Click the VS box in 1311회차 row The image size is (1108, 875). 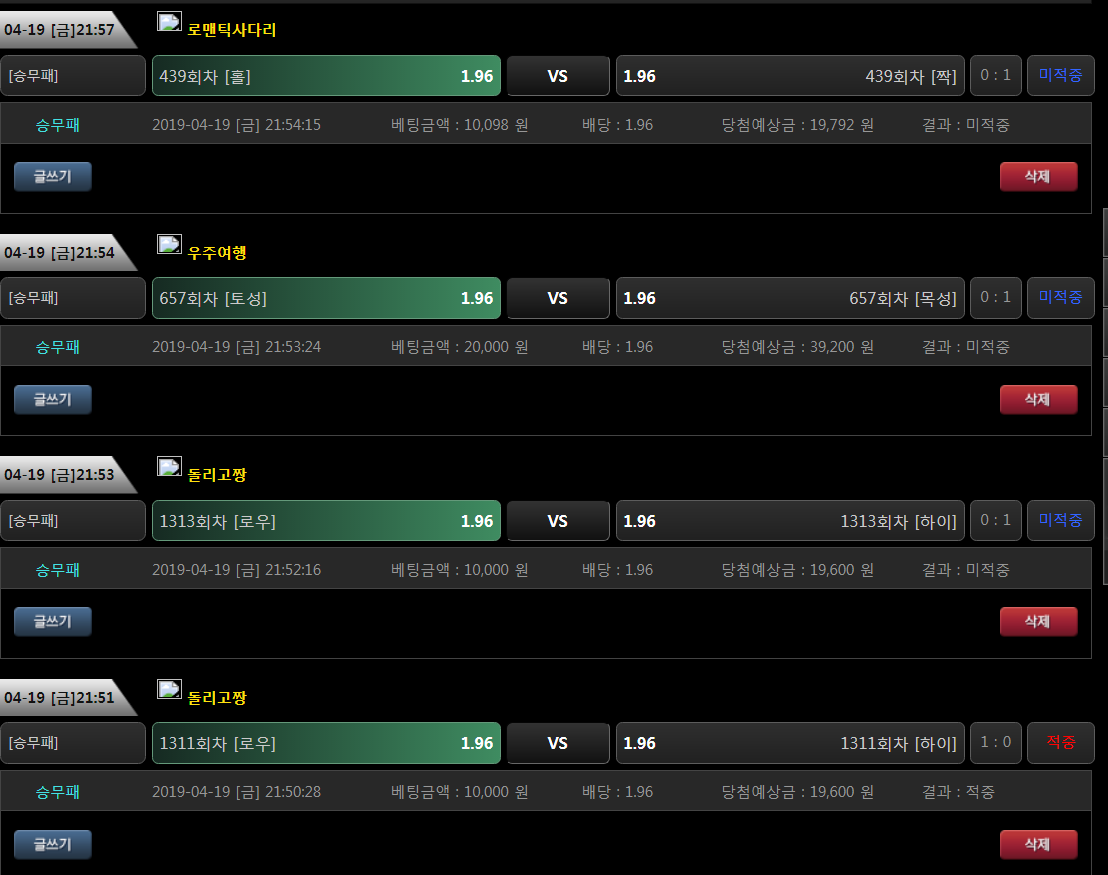[558, 744]
